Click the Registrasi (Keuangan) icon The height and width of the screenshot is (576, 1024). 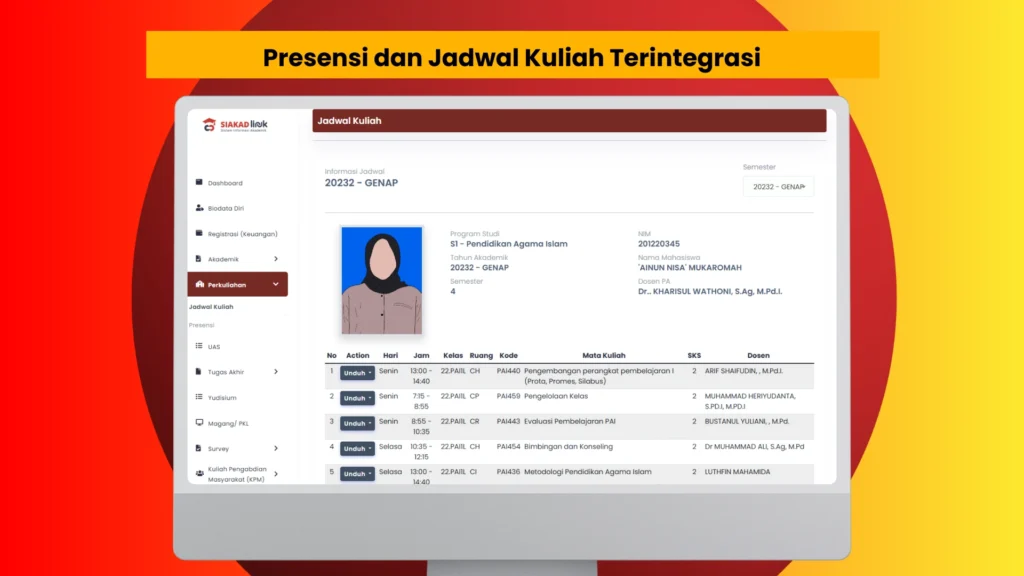pyautogui.click(x=199, y=233)
